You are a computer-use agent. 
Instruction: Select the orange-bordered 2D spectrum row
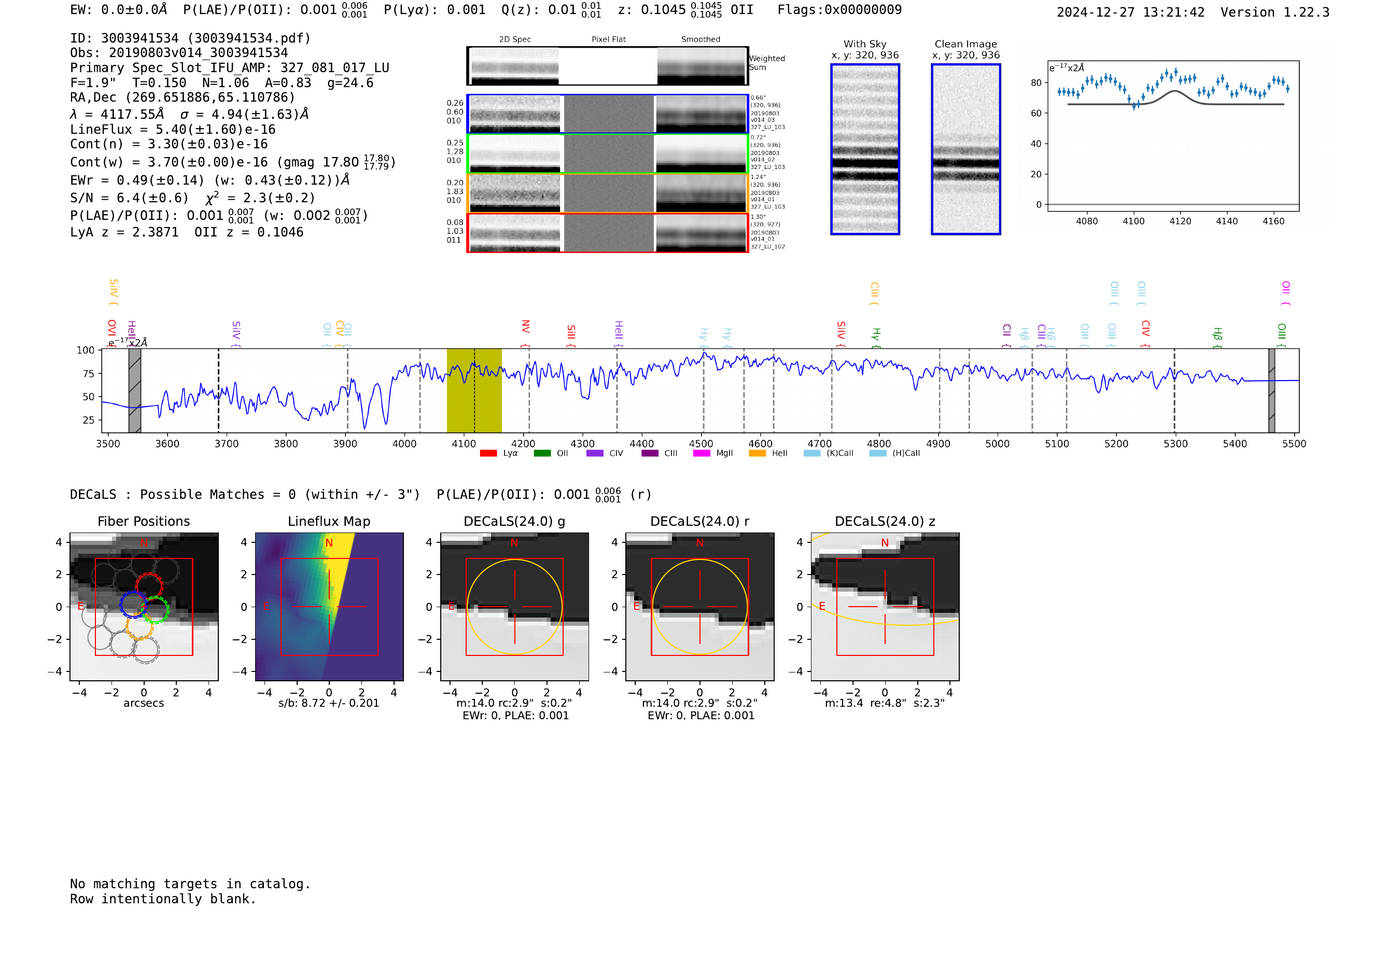[608, 193]
